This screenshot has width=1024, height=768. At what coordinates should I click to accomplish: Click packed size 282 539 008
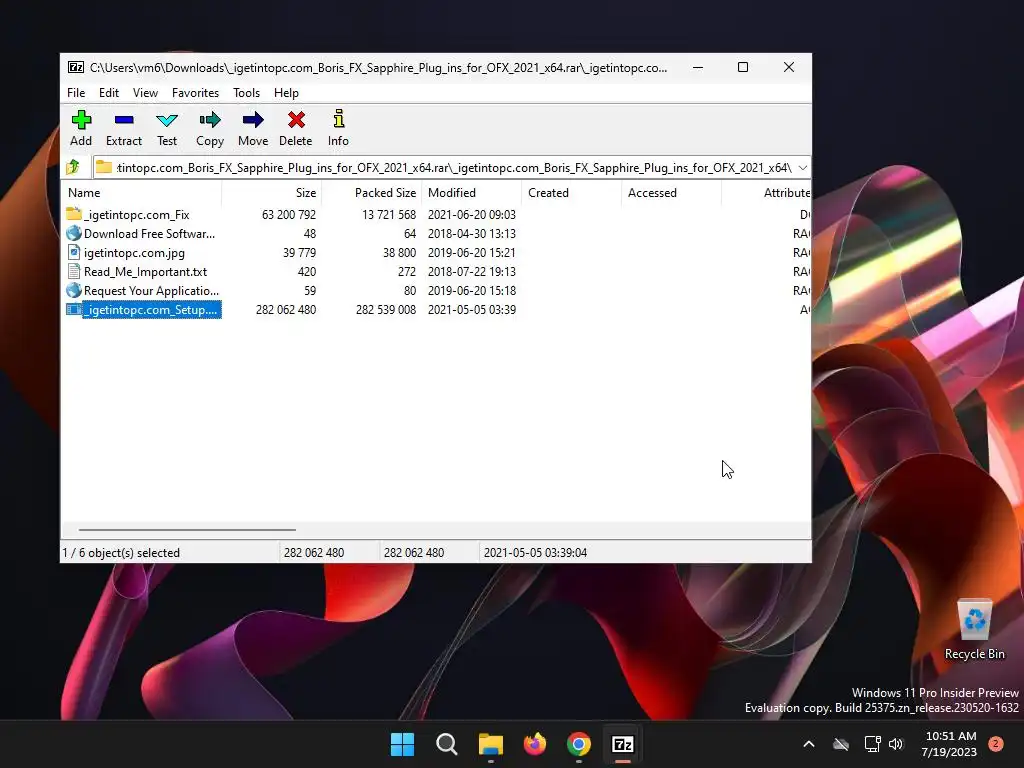(x=386, y=310)
